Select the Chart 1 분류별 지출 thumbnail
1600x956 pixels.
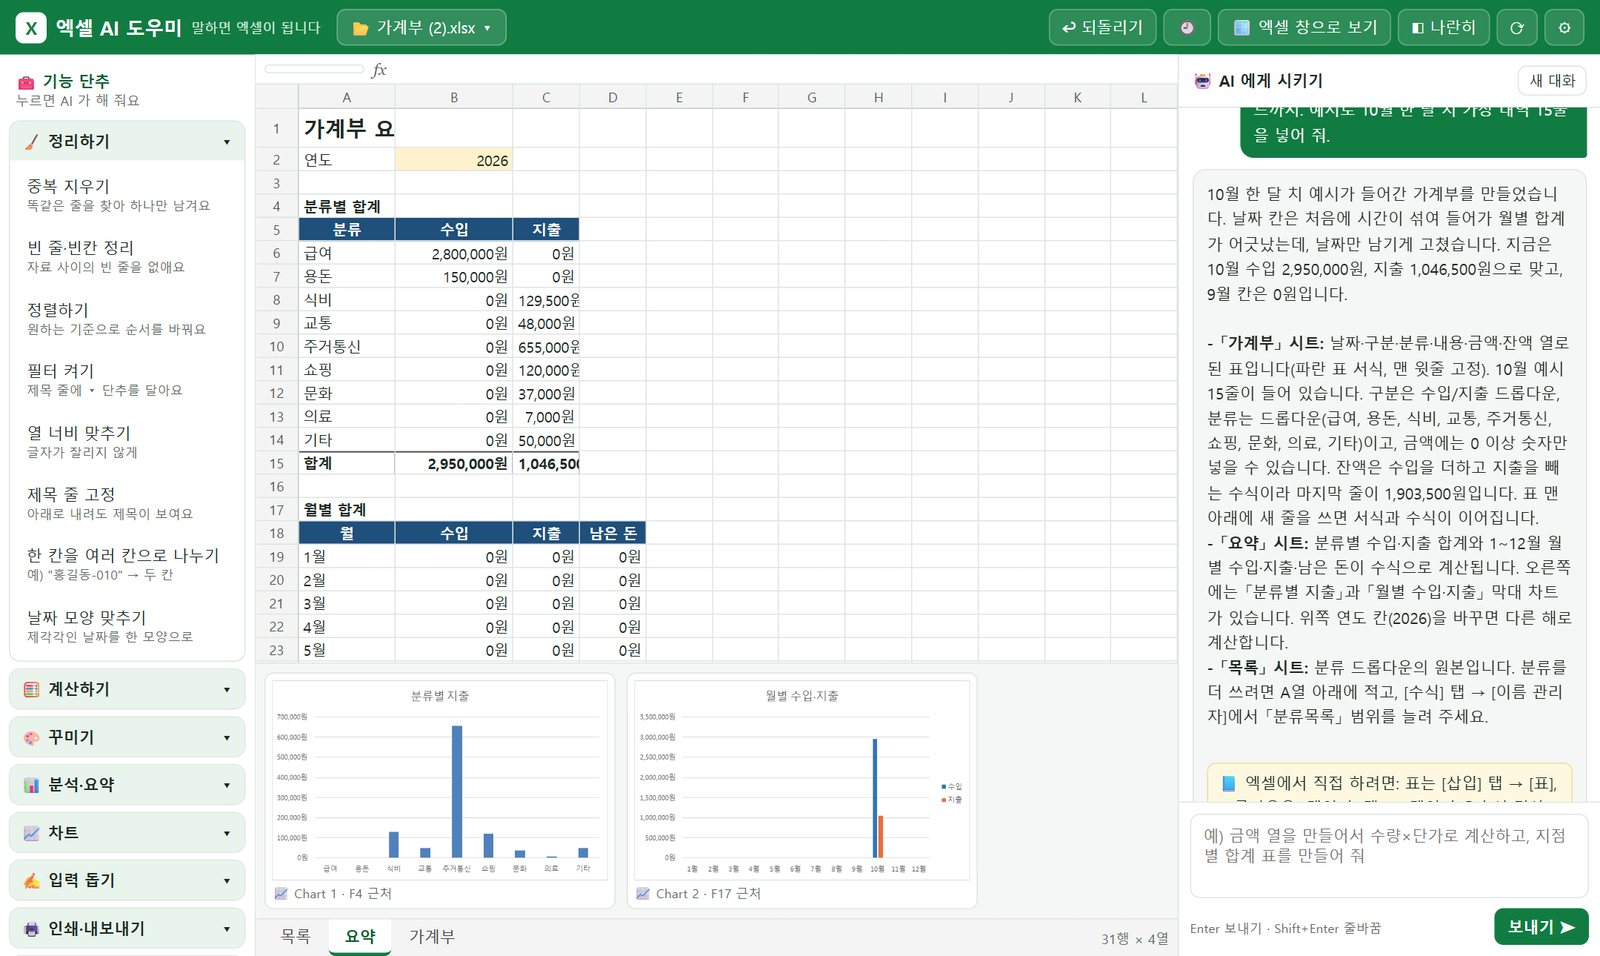pos(440,789)
